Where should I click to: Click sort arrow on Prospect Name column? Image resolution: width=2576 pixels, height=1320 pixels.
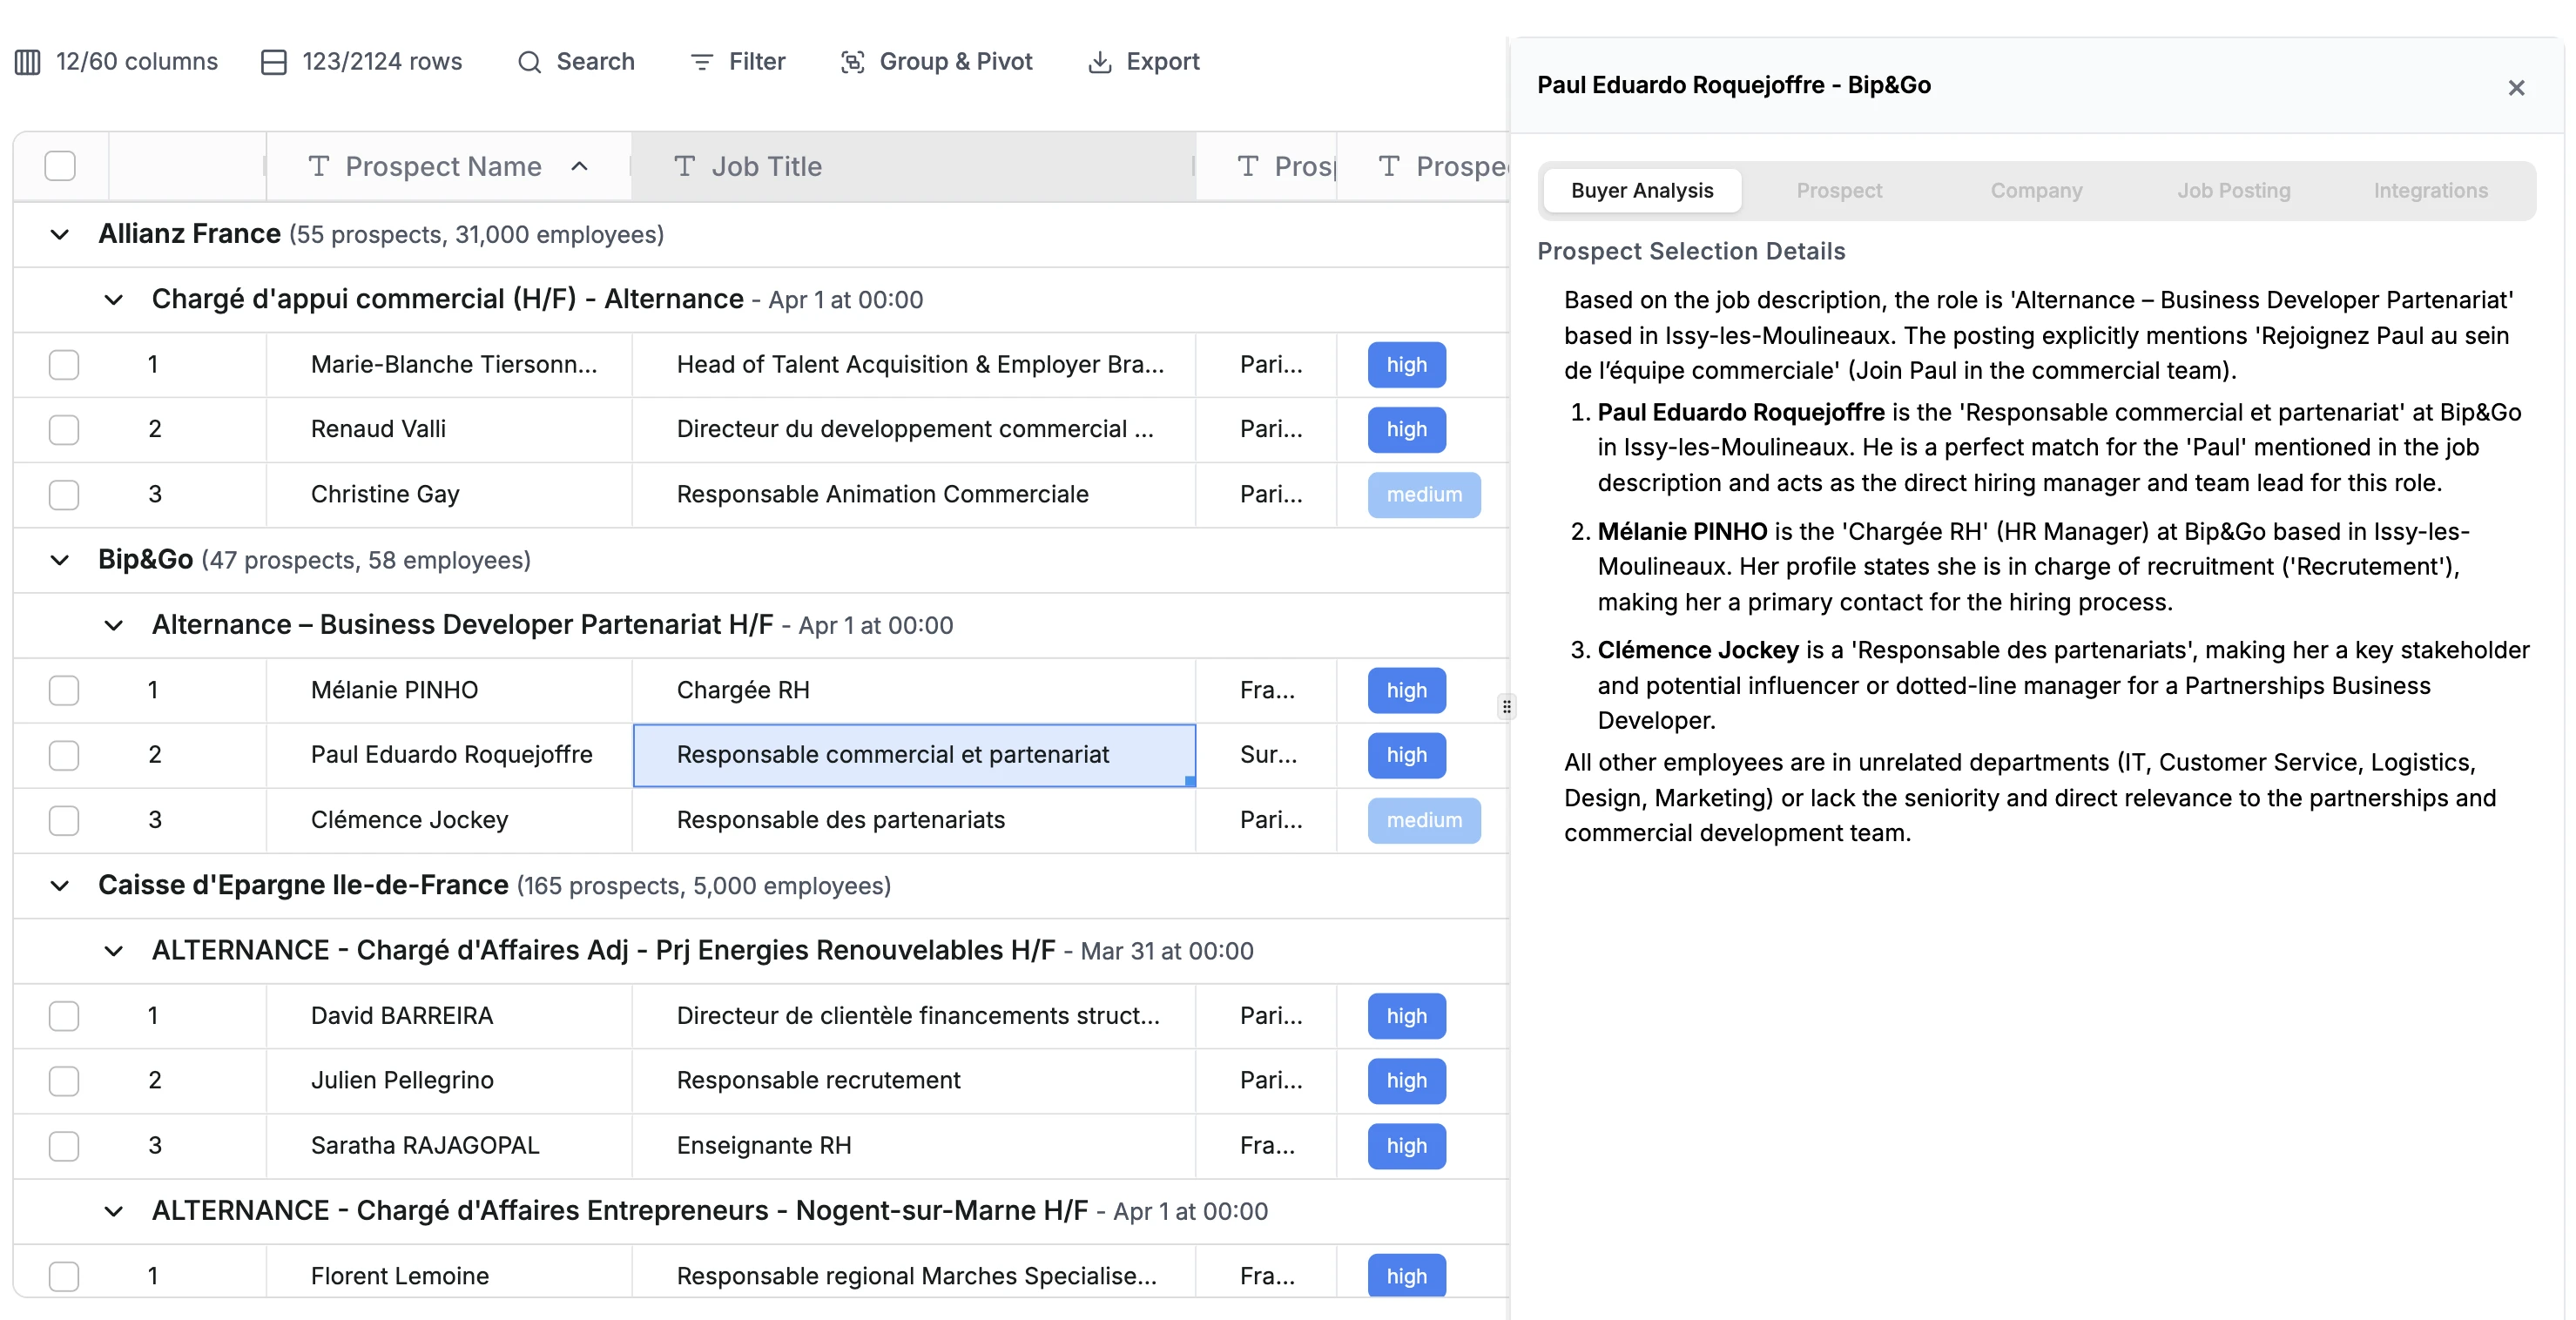tap(579, 166)
